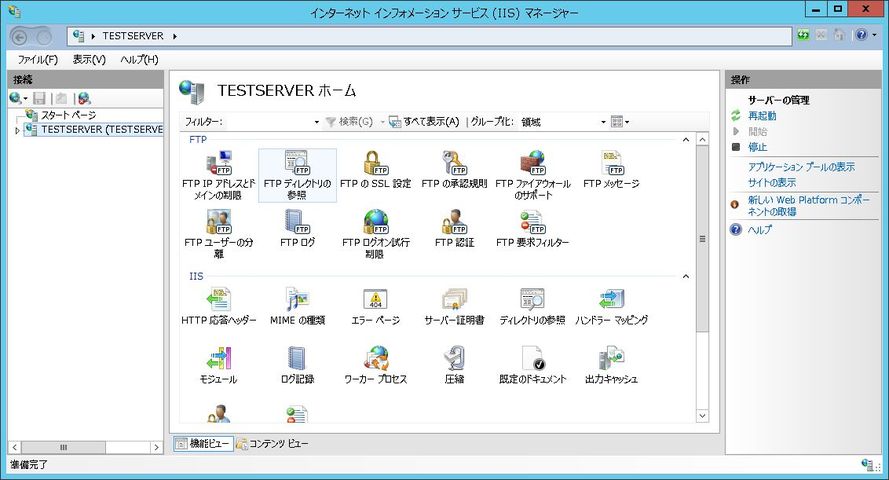Open FTP 認証 feature

(454, 229)
